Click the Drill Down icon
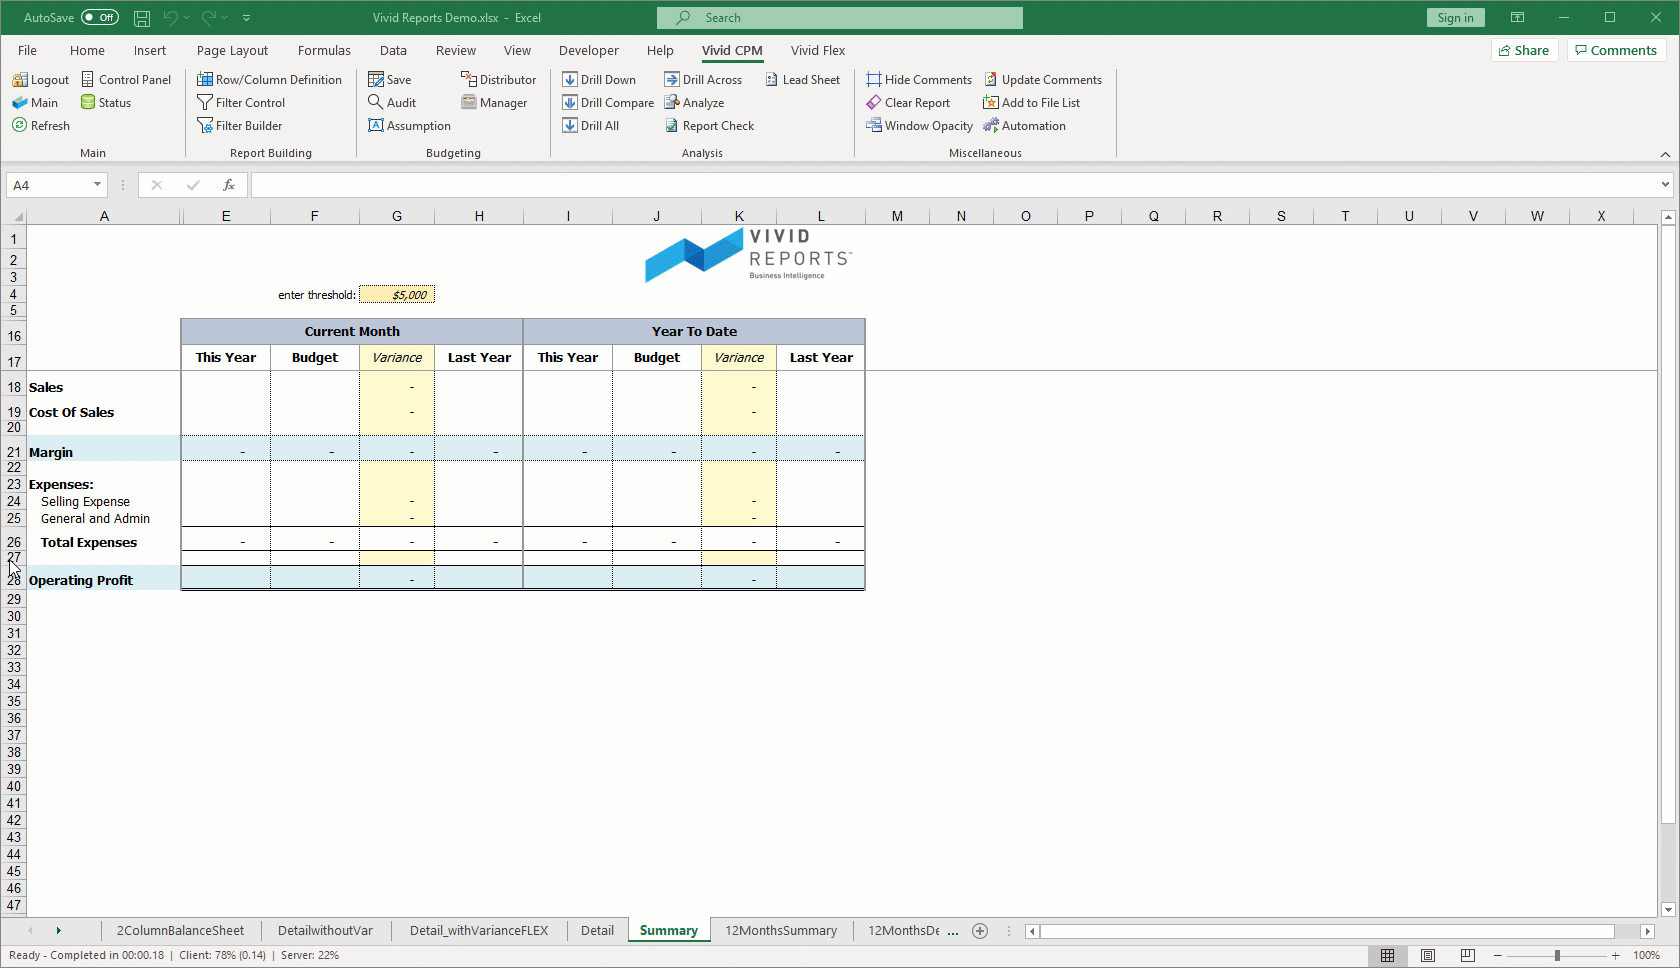The width and height of the screenshot is (1680, 968). [570, 80]
